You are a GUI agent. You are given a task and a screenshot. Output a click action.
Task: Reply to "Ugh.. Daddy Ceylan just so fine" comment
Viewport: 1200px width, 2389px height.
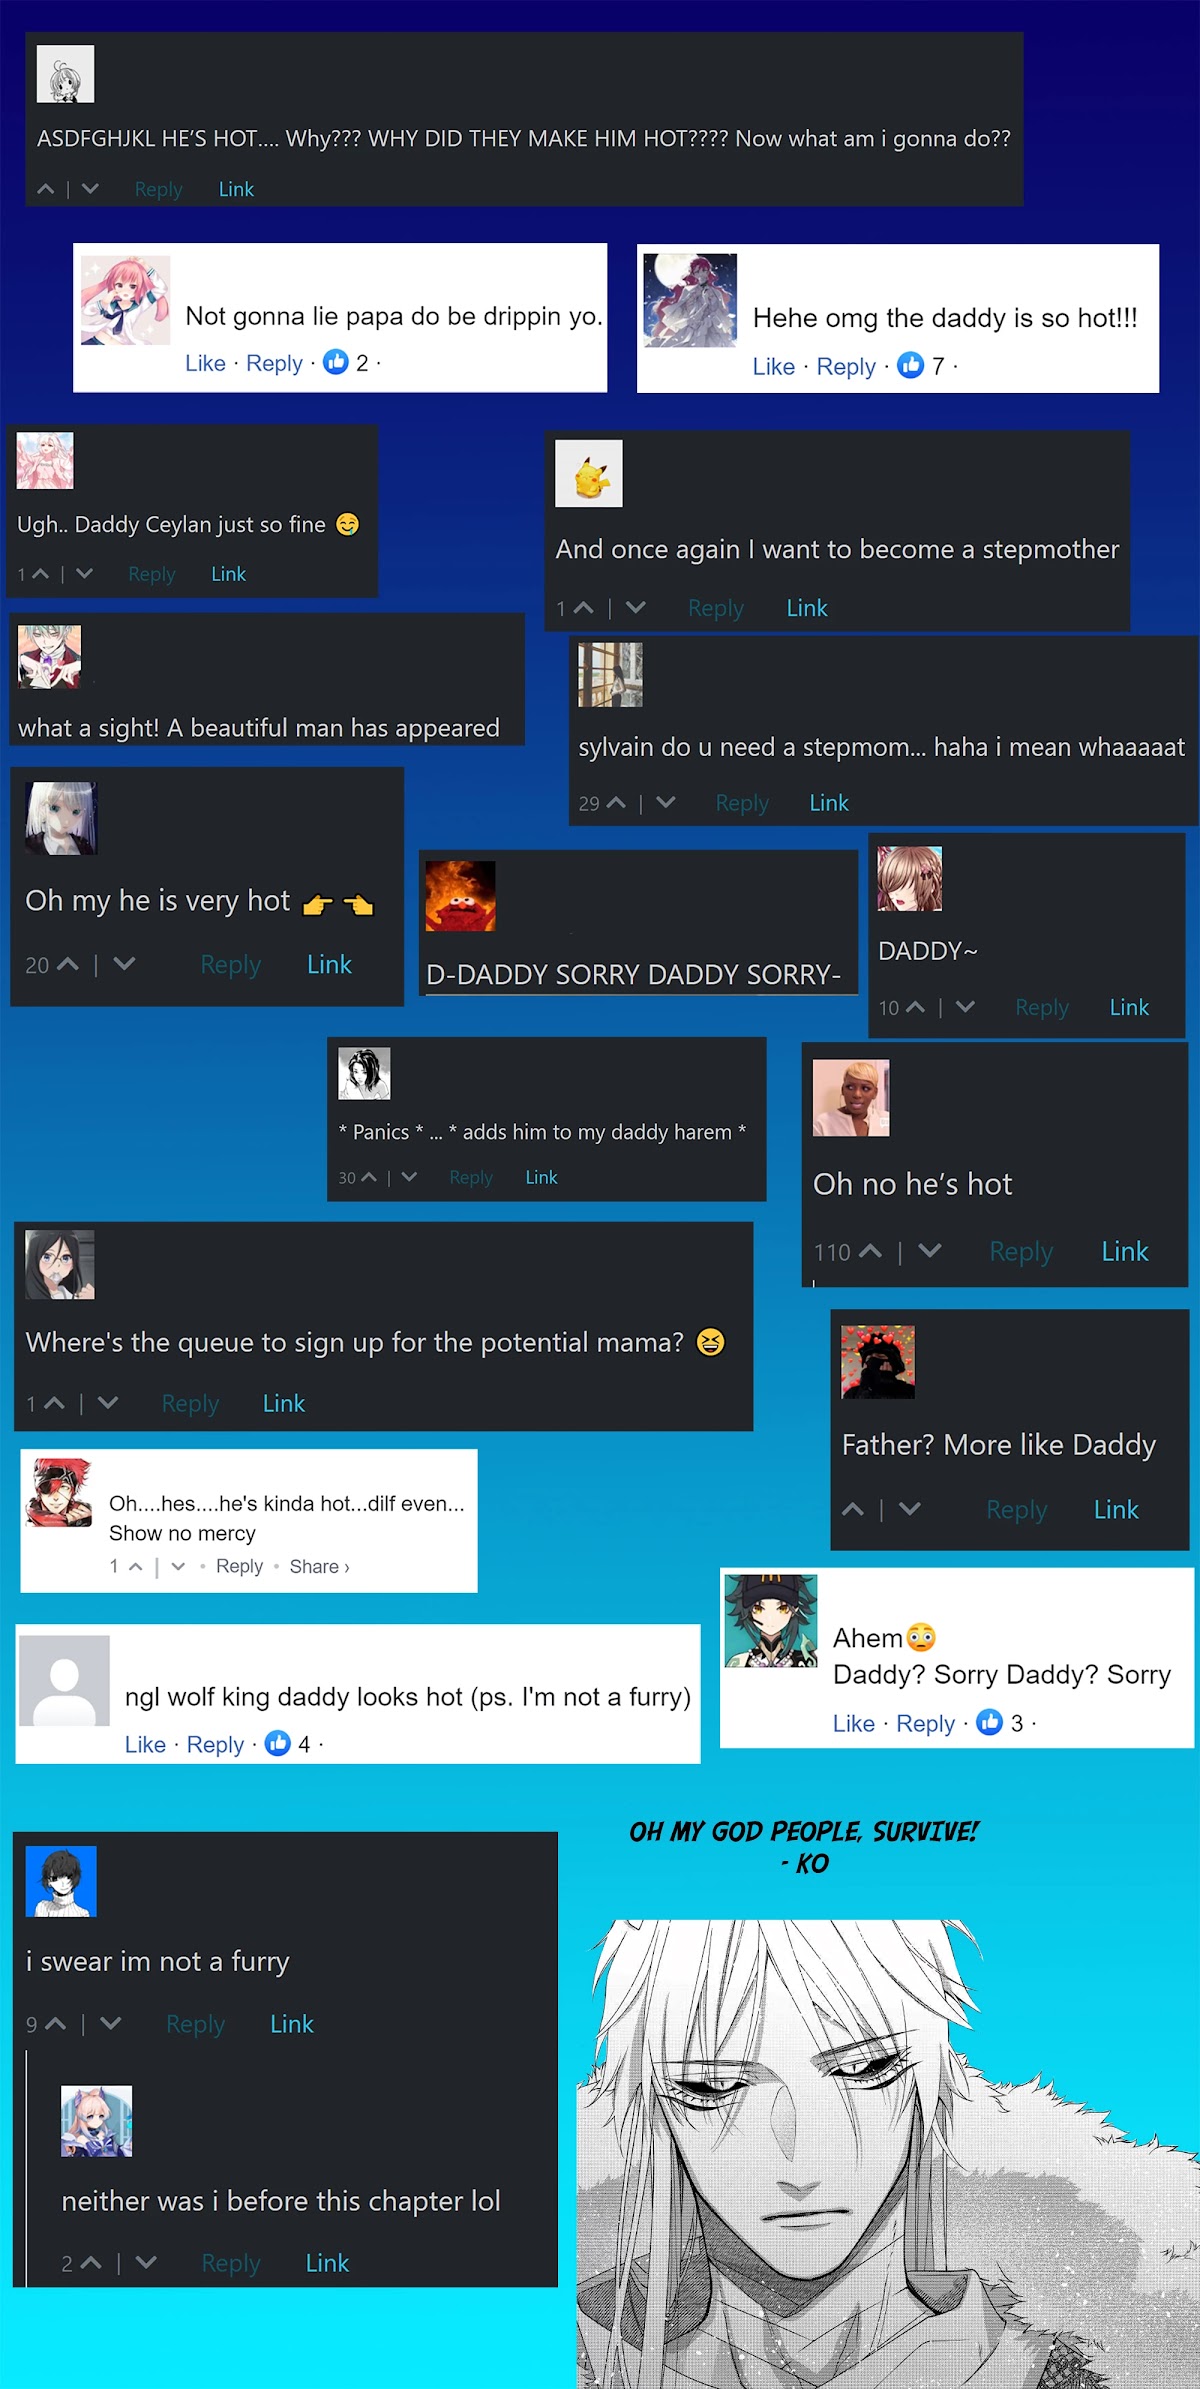pos(152,574)
